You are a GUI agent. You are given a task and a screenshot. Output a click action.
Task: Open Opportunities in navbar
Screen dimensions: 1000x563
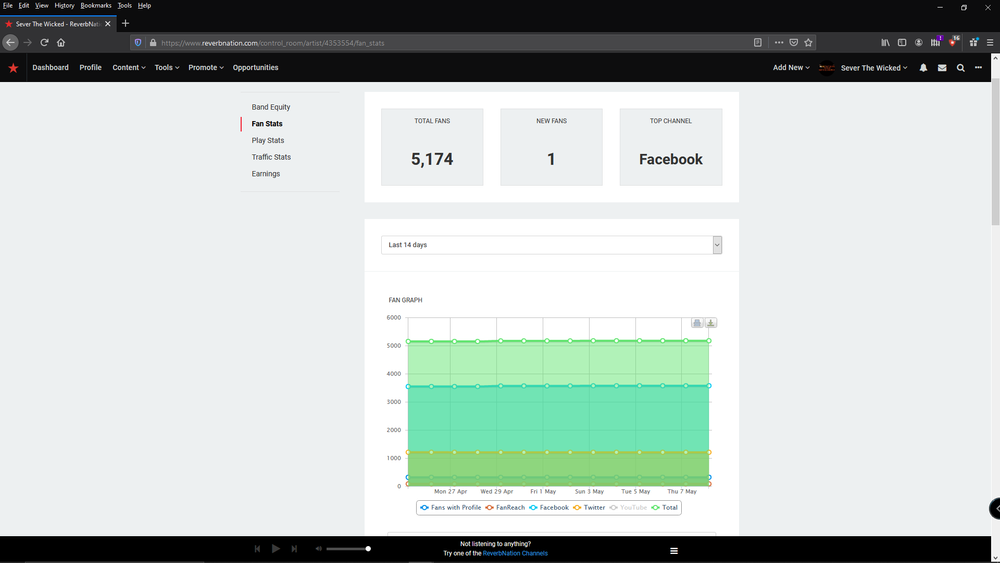(255, 68)
